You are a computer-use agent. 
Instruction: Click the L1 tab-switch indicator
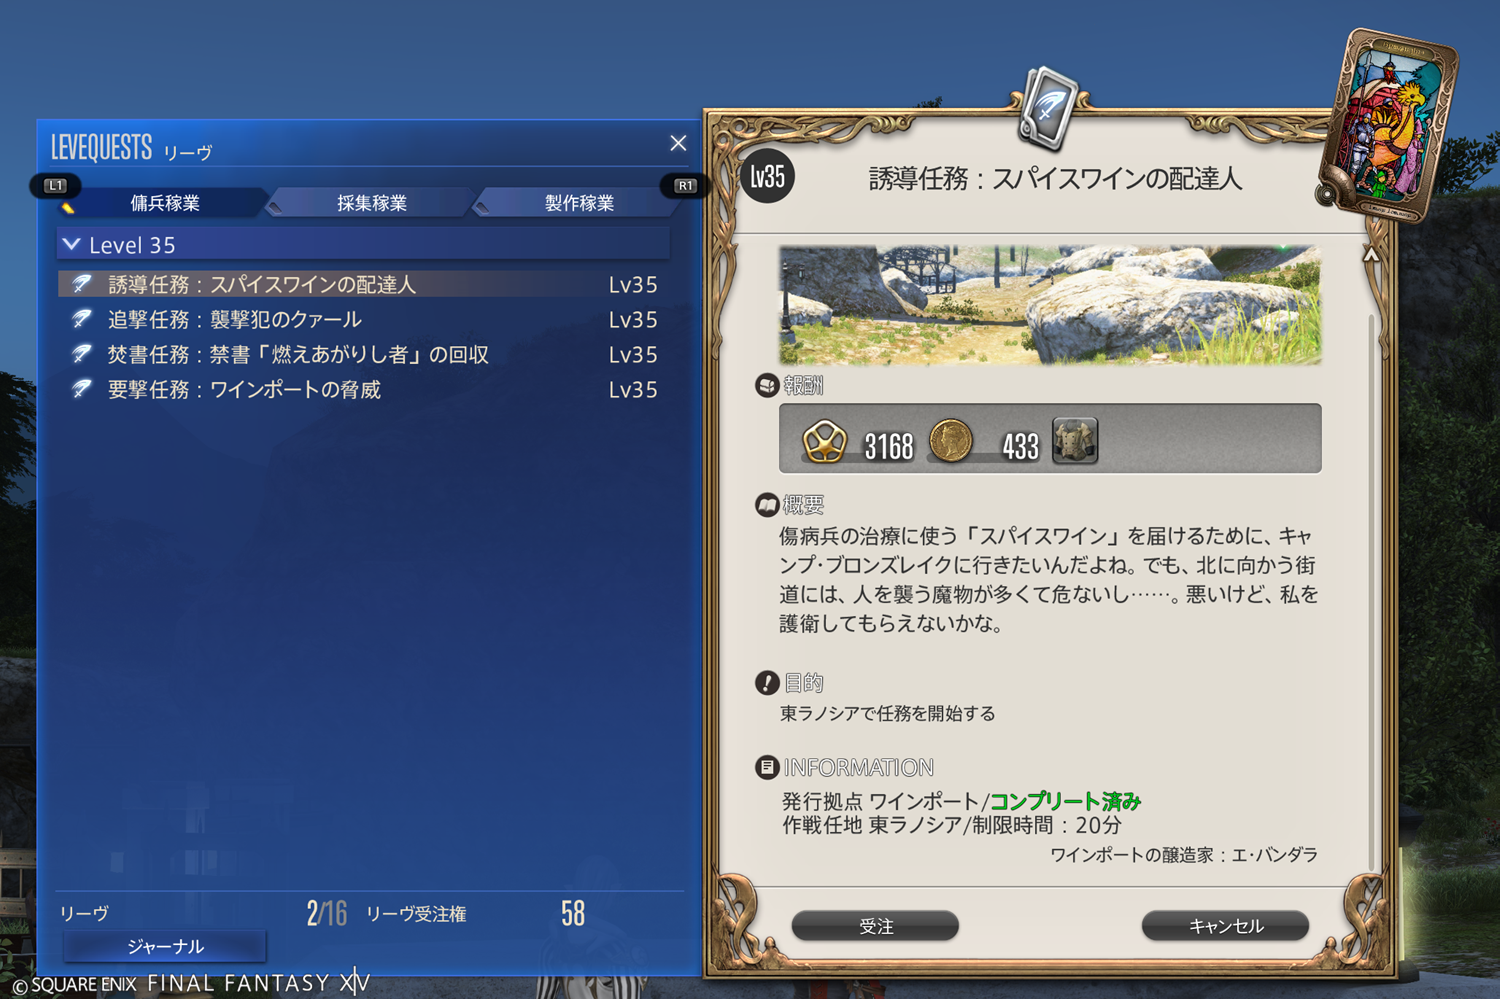(55, 185)
